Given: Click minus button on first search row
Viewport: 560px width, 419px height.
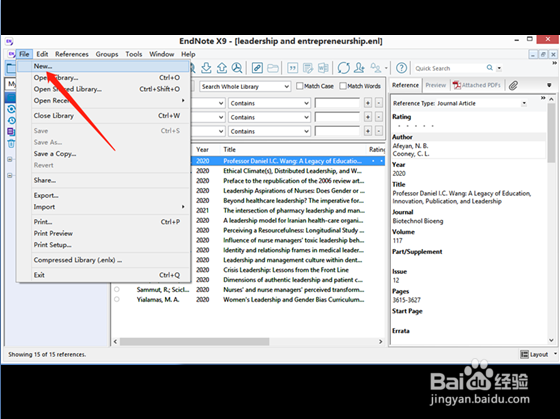Looking at the screenshot, I should click(x=379, y=103).
